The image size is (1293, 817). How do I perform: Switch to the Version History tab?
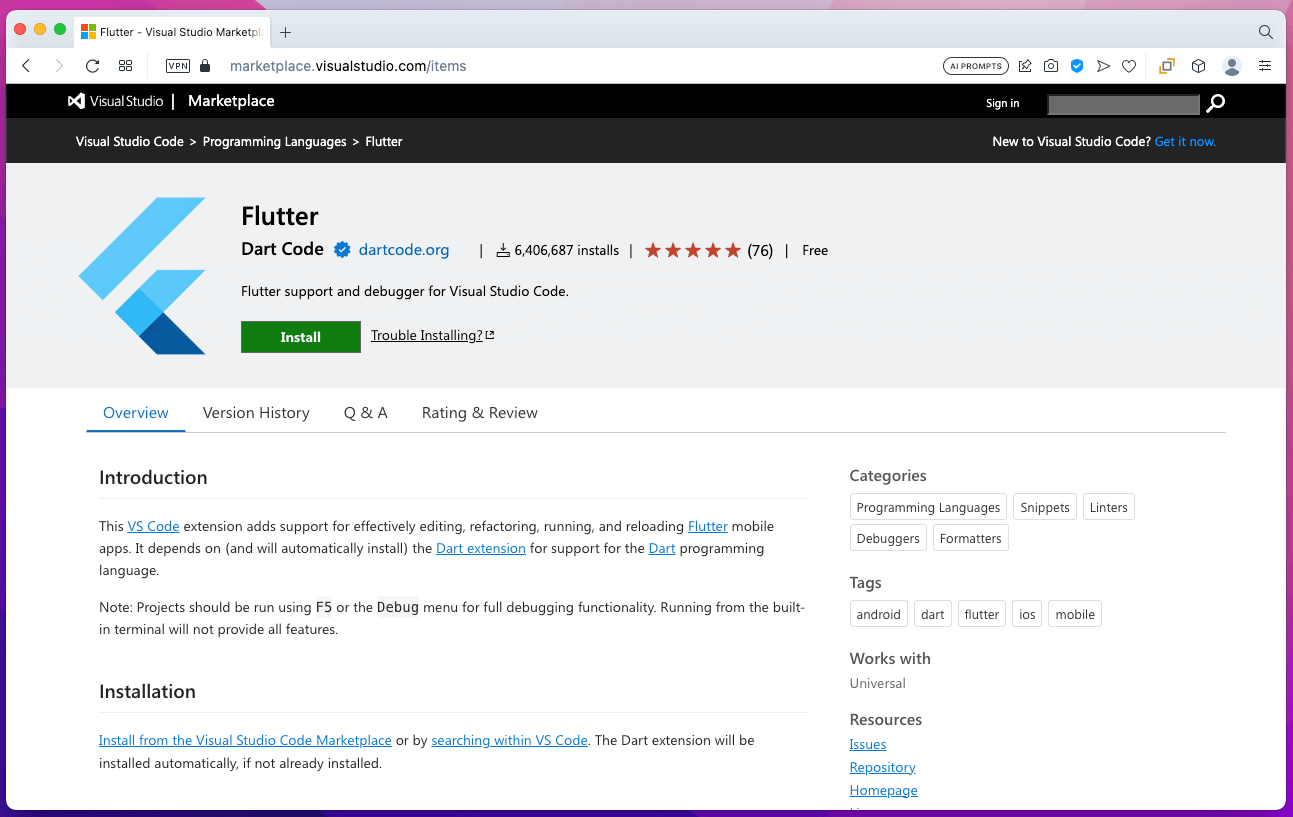click(x=256, y=413)
